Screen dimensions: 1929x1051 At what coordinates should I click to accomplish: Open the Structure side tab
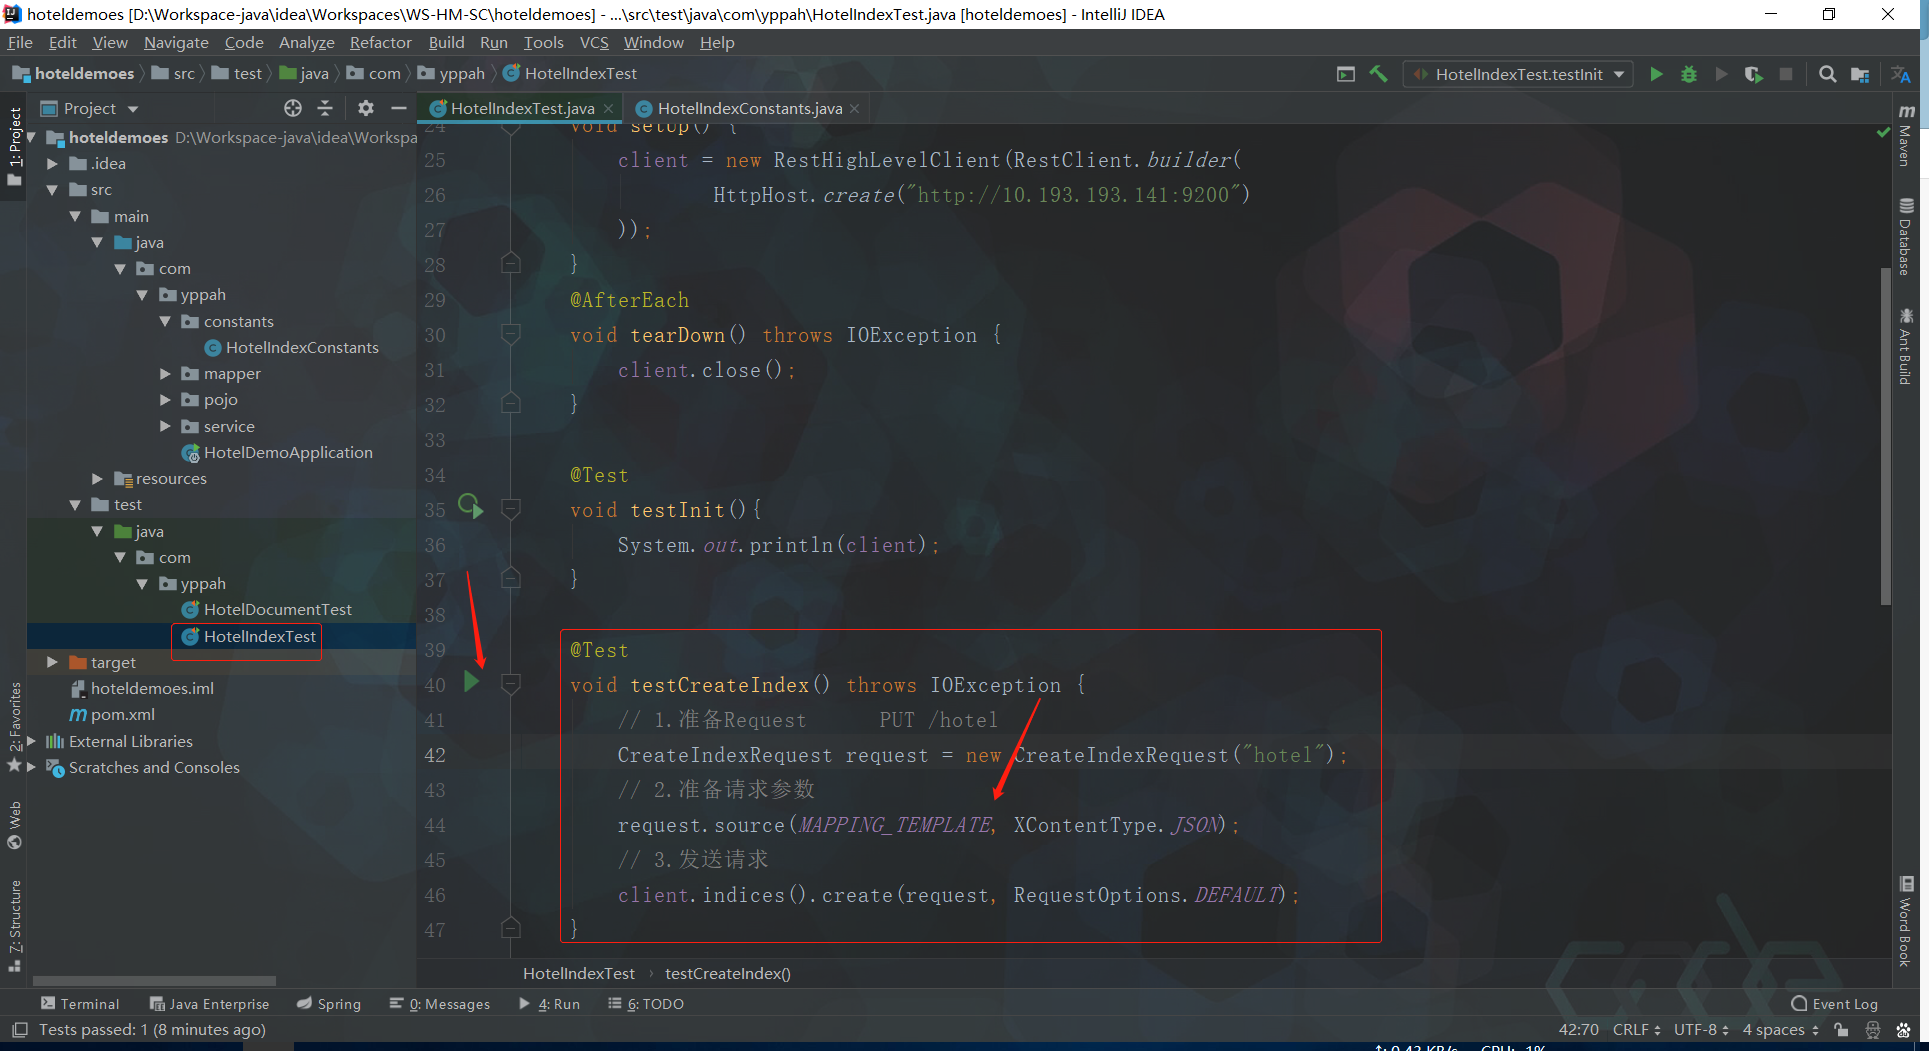[14, 927]
